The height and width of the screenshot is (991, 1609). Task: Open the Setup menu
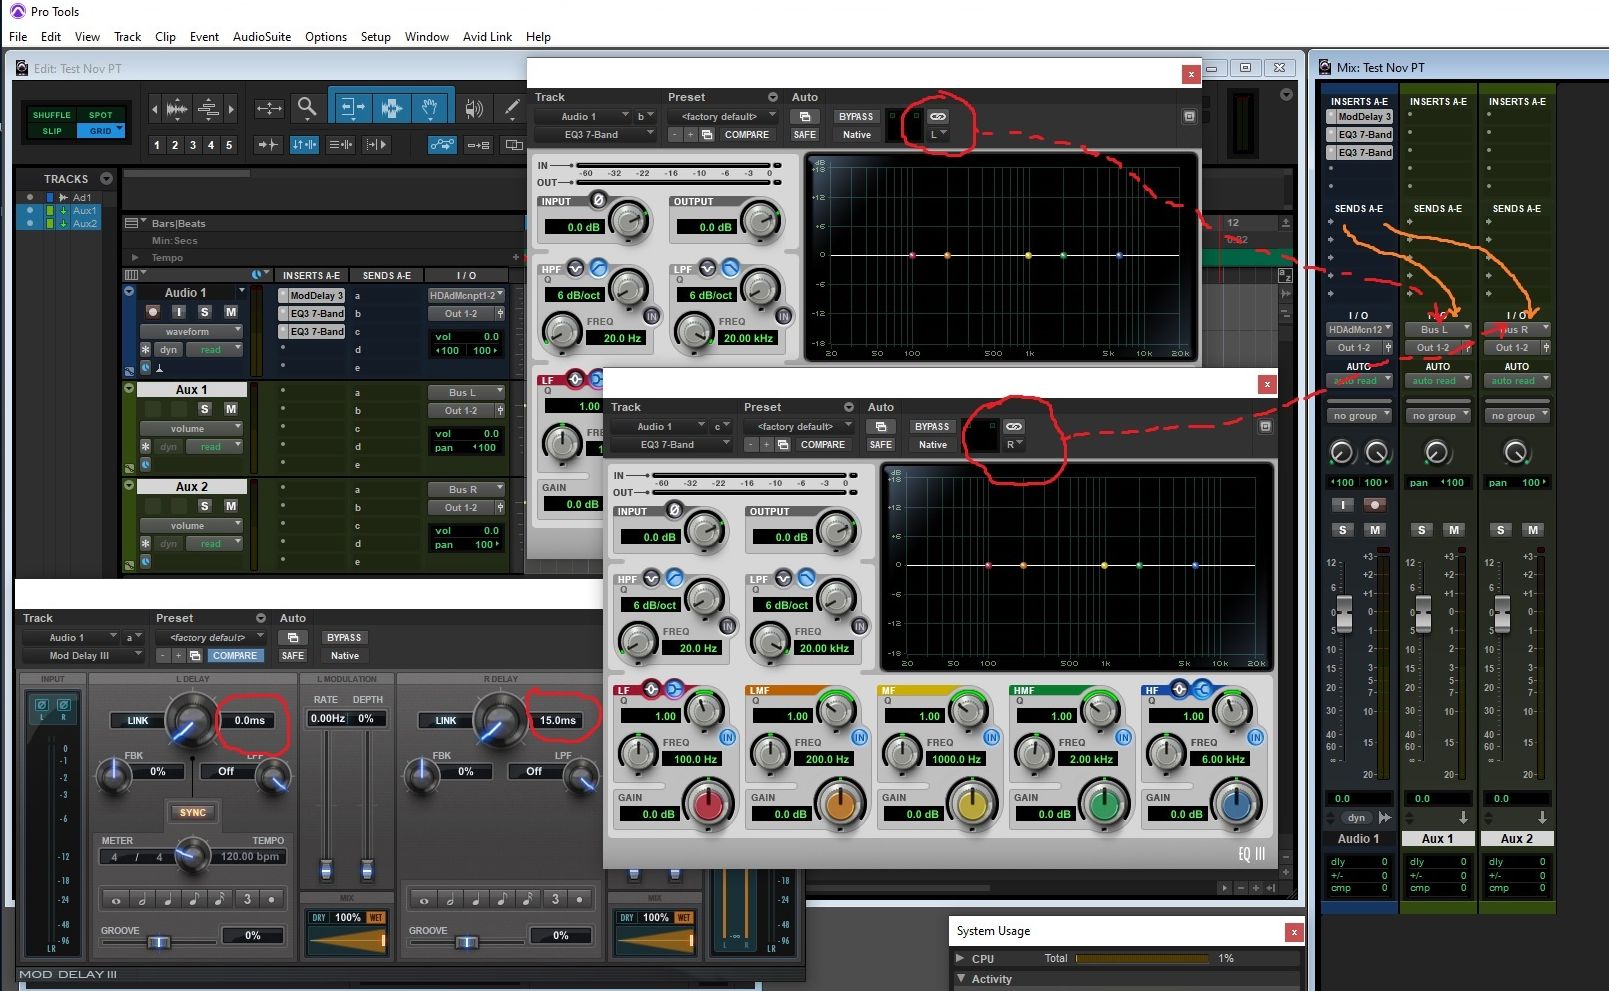point(375,37)
